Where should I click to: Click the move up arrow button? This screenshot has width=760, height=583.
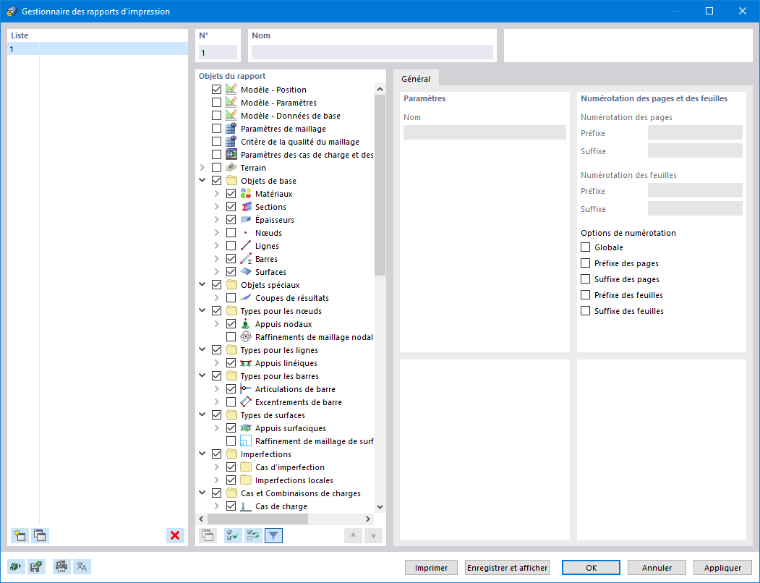pos(353,536)
